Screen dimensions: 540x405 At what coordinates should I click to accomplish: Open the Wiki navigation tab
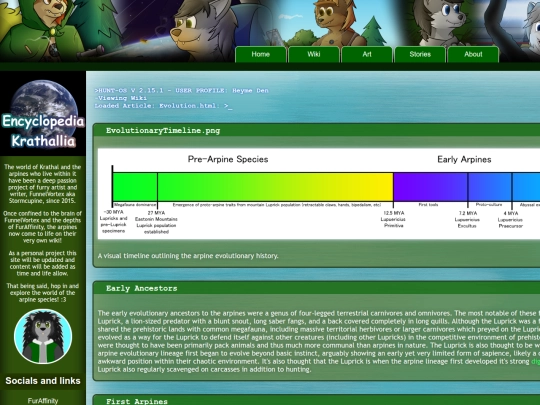pos(314,54)
